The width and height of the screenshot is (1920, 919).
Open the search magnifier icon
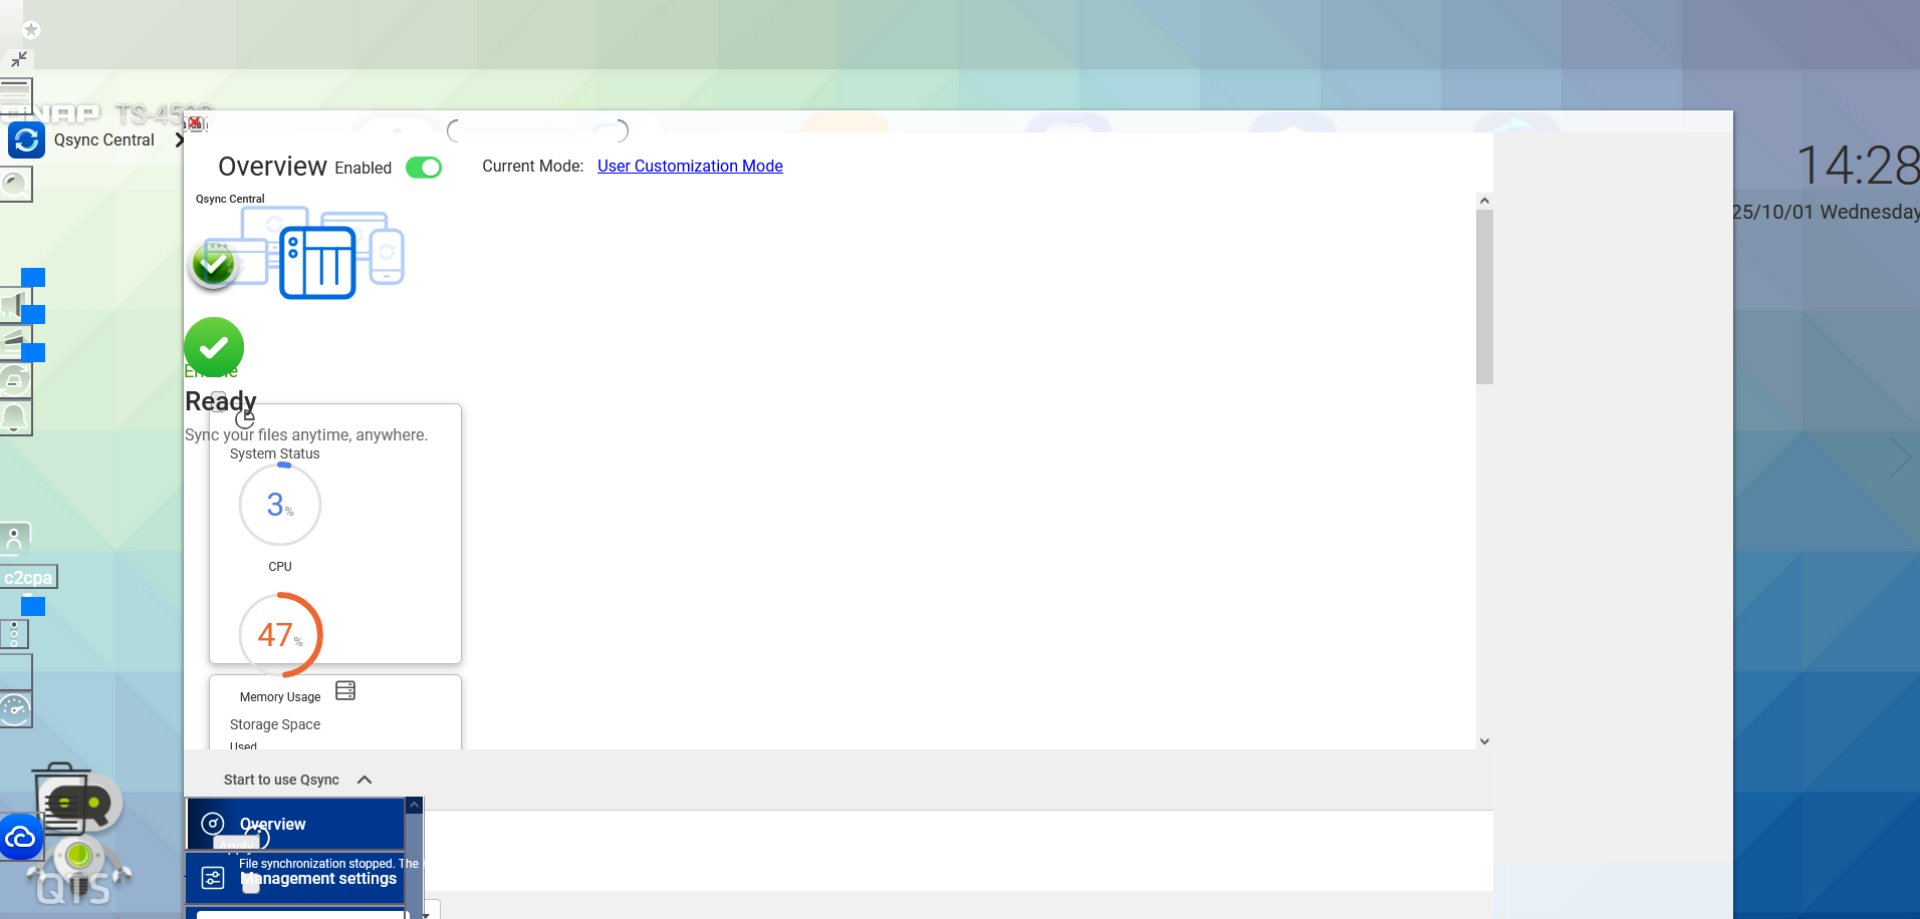tap(15, 184)
